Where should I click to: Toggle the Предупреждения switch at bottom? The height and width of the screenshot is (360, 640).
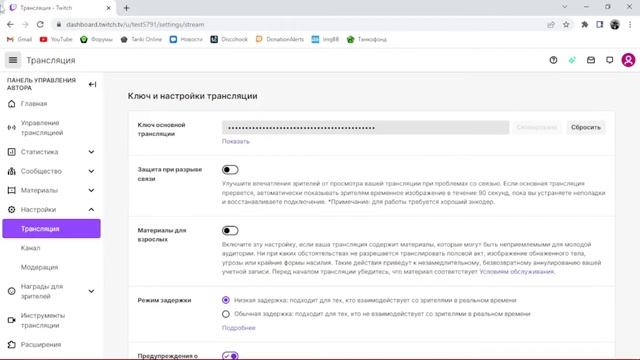point(230,356)
